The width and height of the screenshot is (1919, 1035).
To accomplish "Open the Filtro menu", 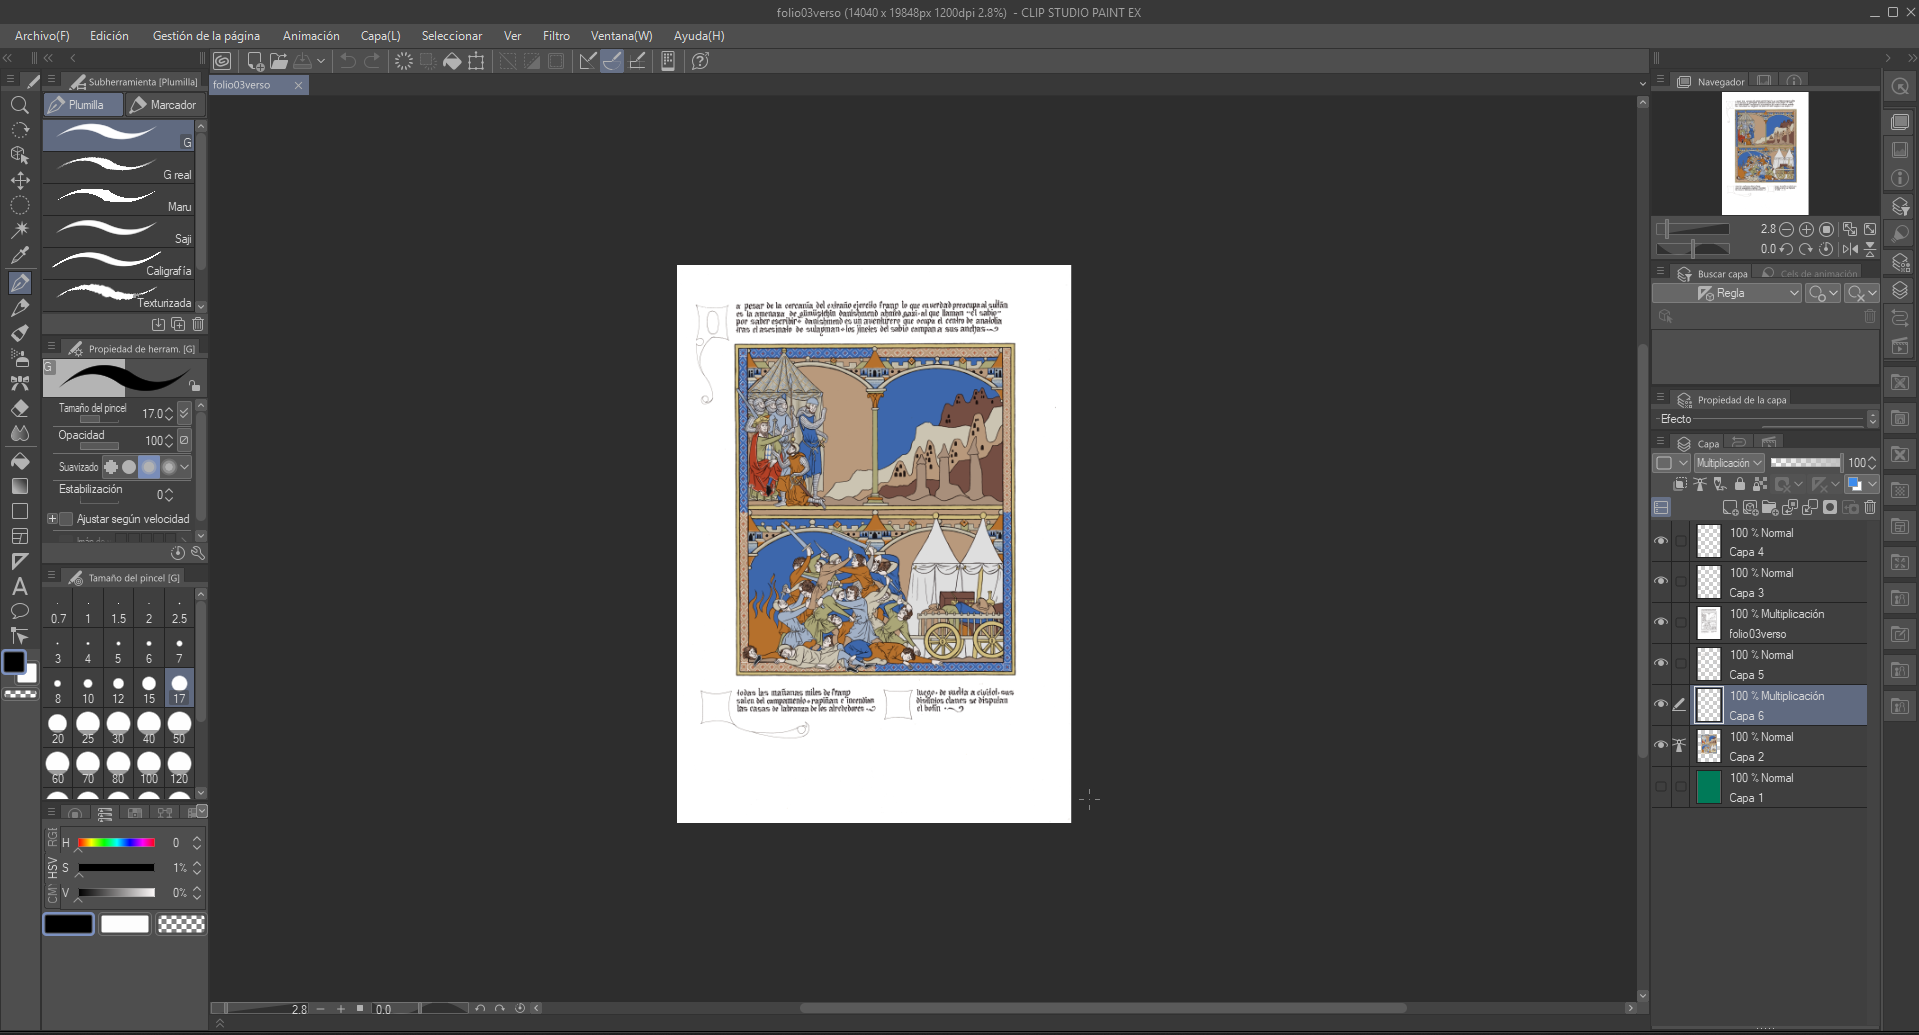I will (556, 36).
